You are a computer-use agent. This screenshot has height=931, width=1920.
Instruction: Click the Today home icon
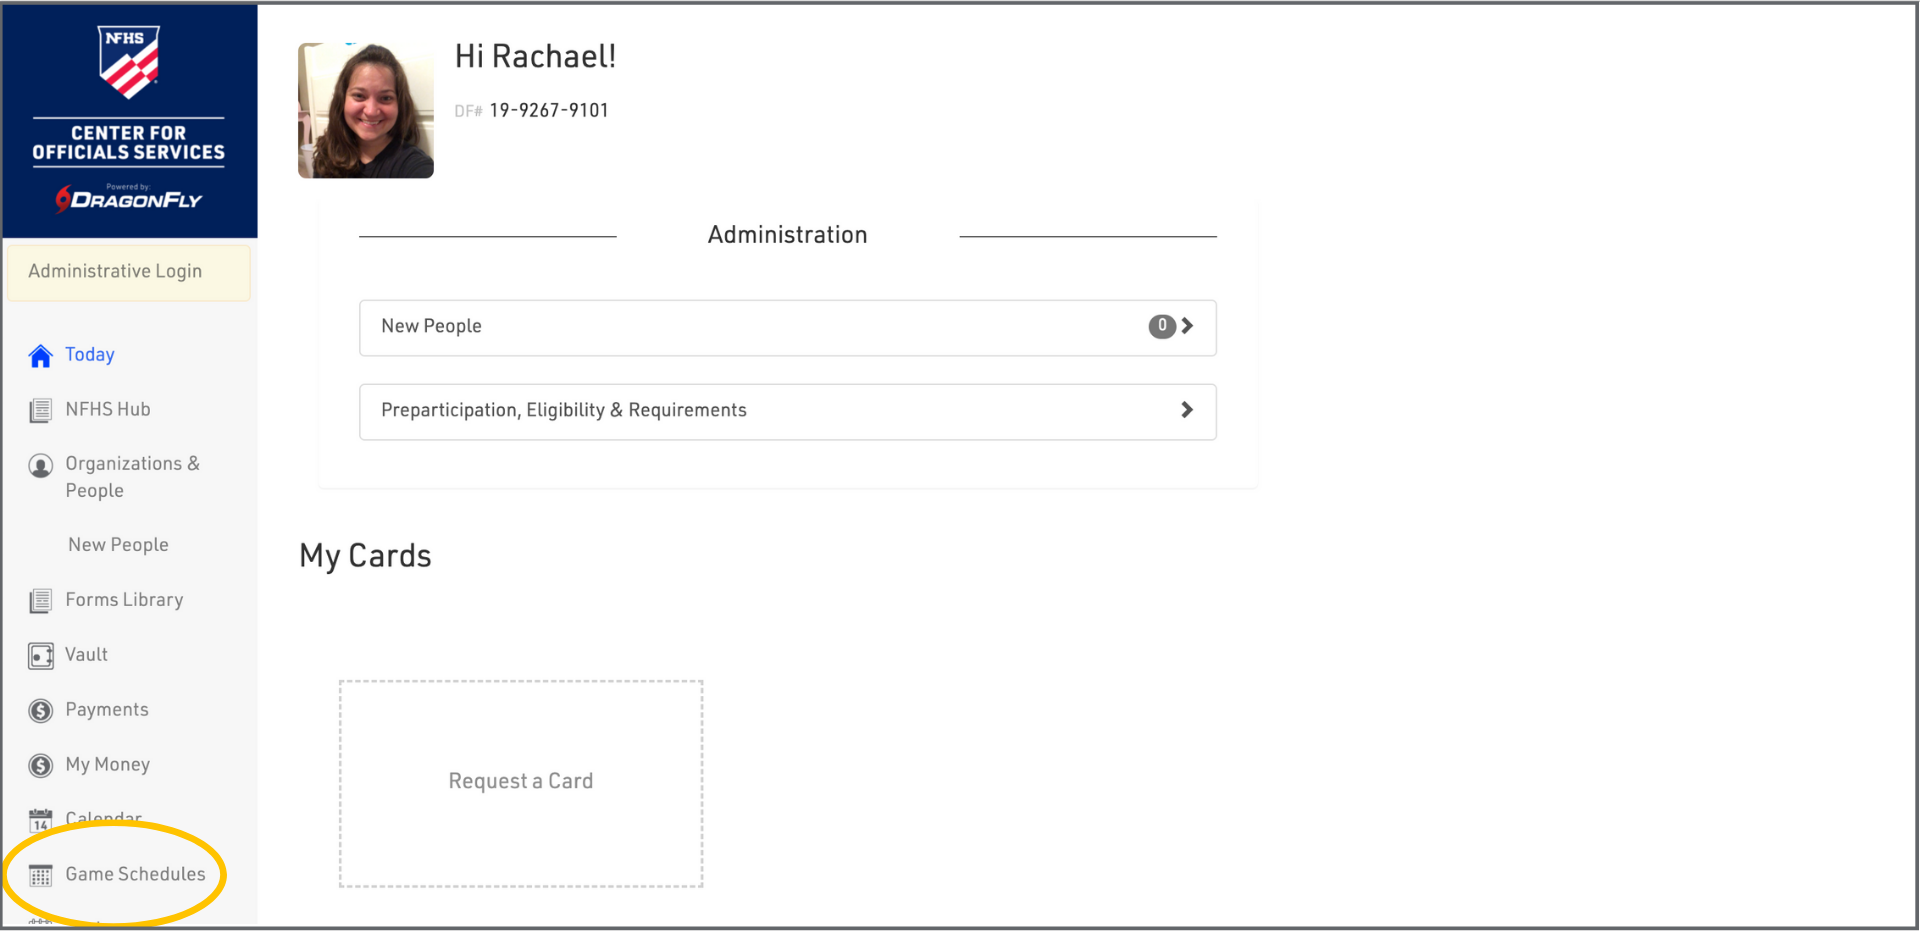pyautogui.click(x=40, y=356)
